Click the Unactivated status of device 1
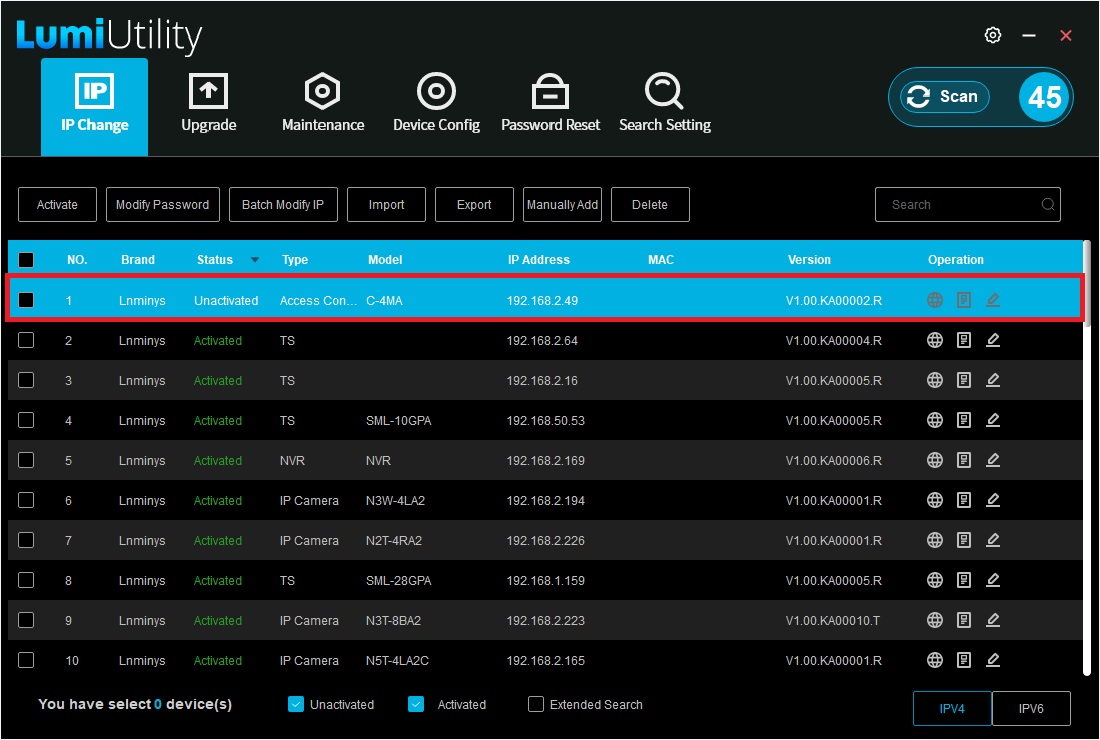Screen dimensions: 1100x740 [x=226, y=300]
